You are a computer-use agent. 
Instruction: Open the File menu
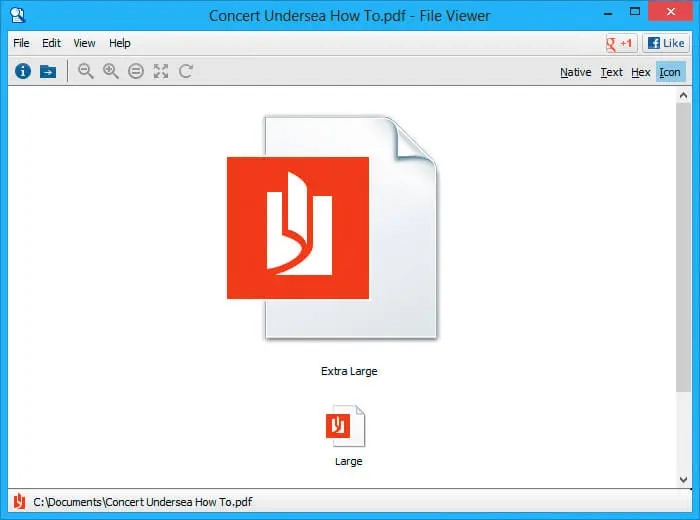[x=21, y=43]
